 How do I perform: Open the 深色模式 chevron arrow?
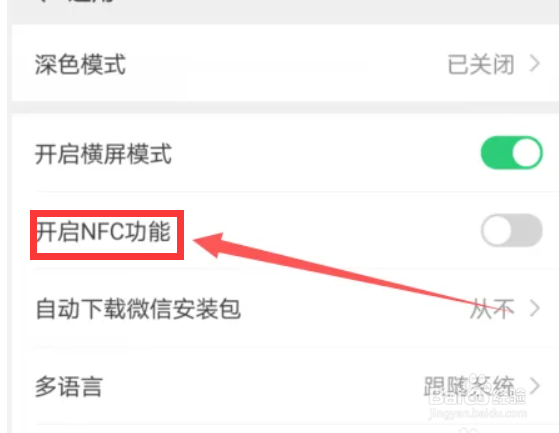point(535,63)
